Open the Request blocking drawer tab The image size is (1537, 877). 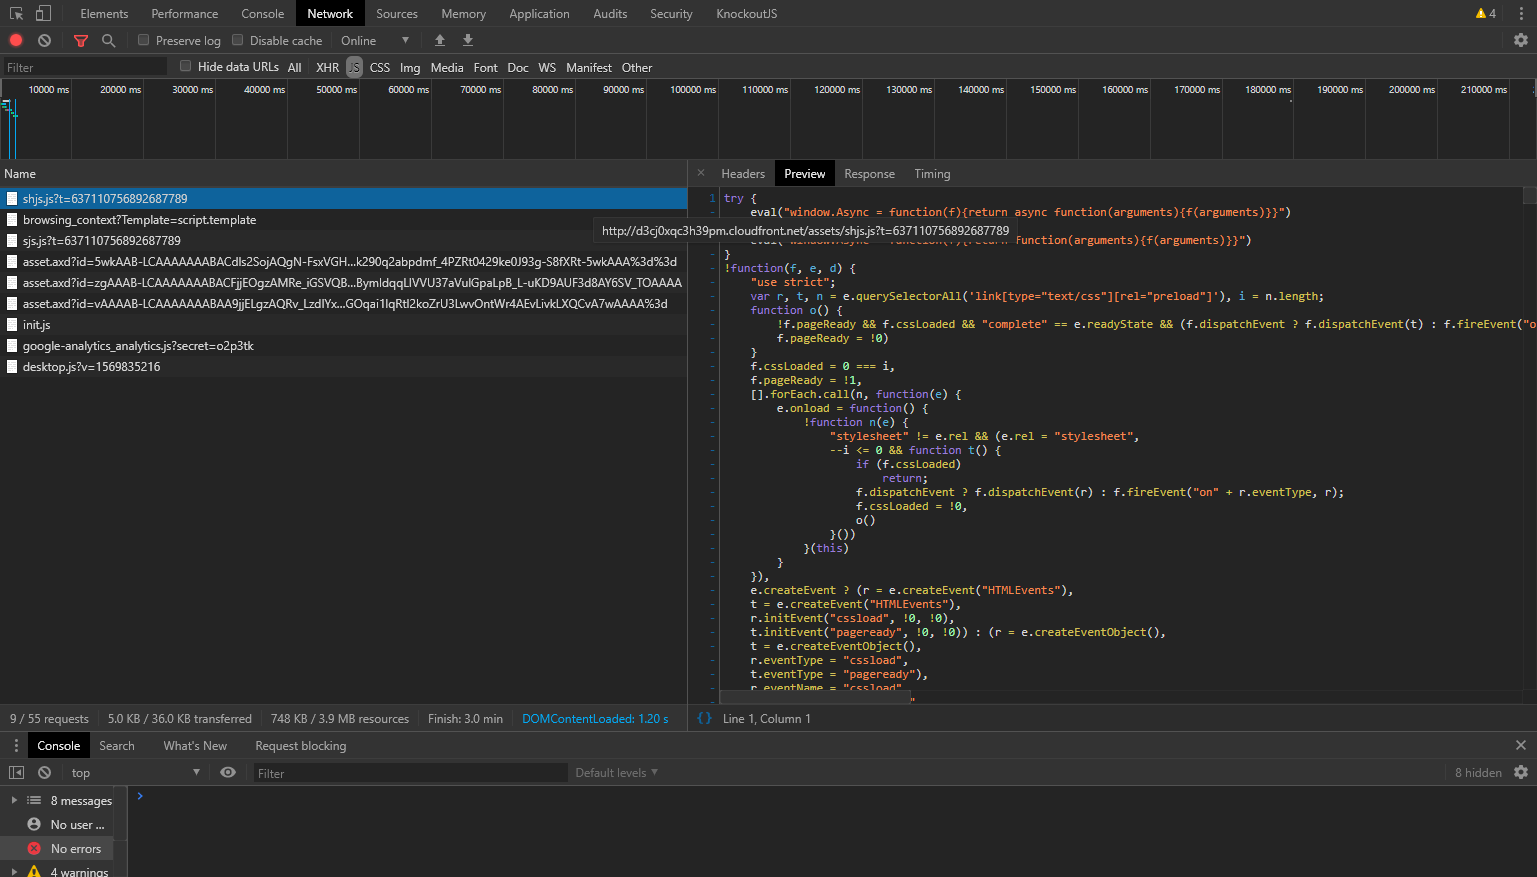pos(300,745)
